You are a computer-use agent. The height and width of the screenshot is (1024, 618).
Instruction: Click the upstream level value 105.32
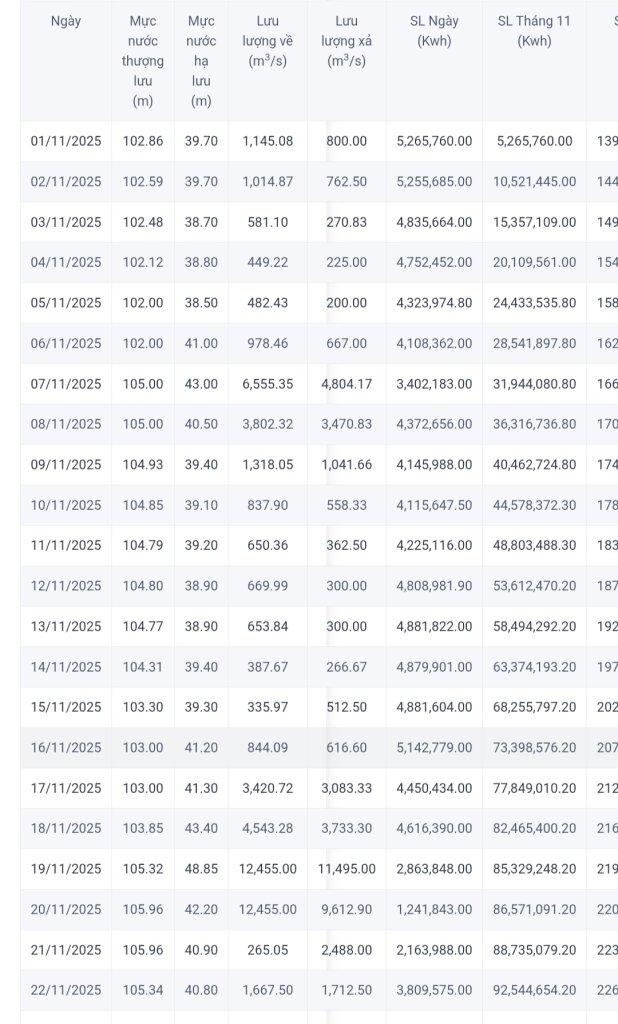(x=143, y=869)
